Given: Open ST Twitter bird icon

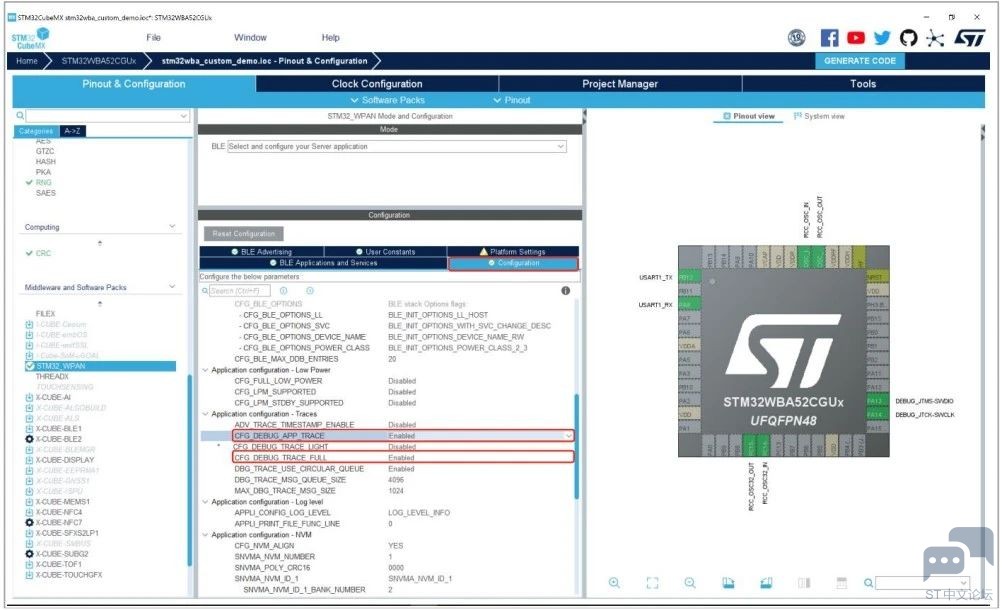Looking at the screenshot, I should pos(882,38).
